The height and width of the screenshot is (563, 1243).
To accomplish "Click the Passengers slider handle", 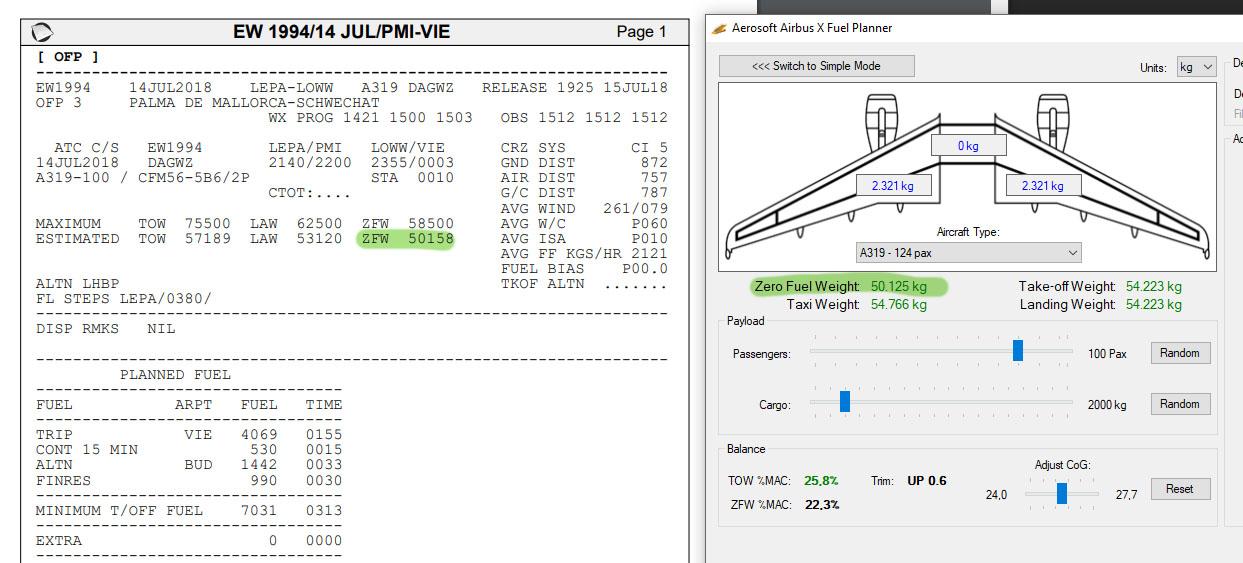I will coord(1018,350).
